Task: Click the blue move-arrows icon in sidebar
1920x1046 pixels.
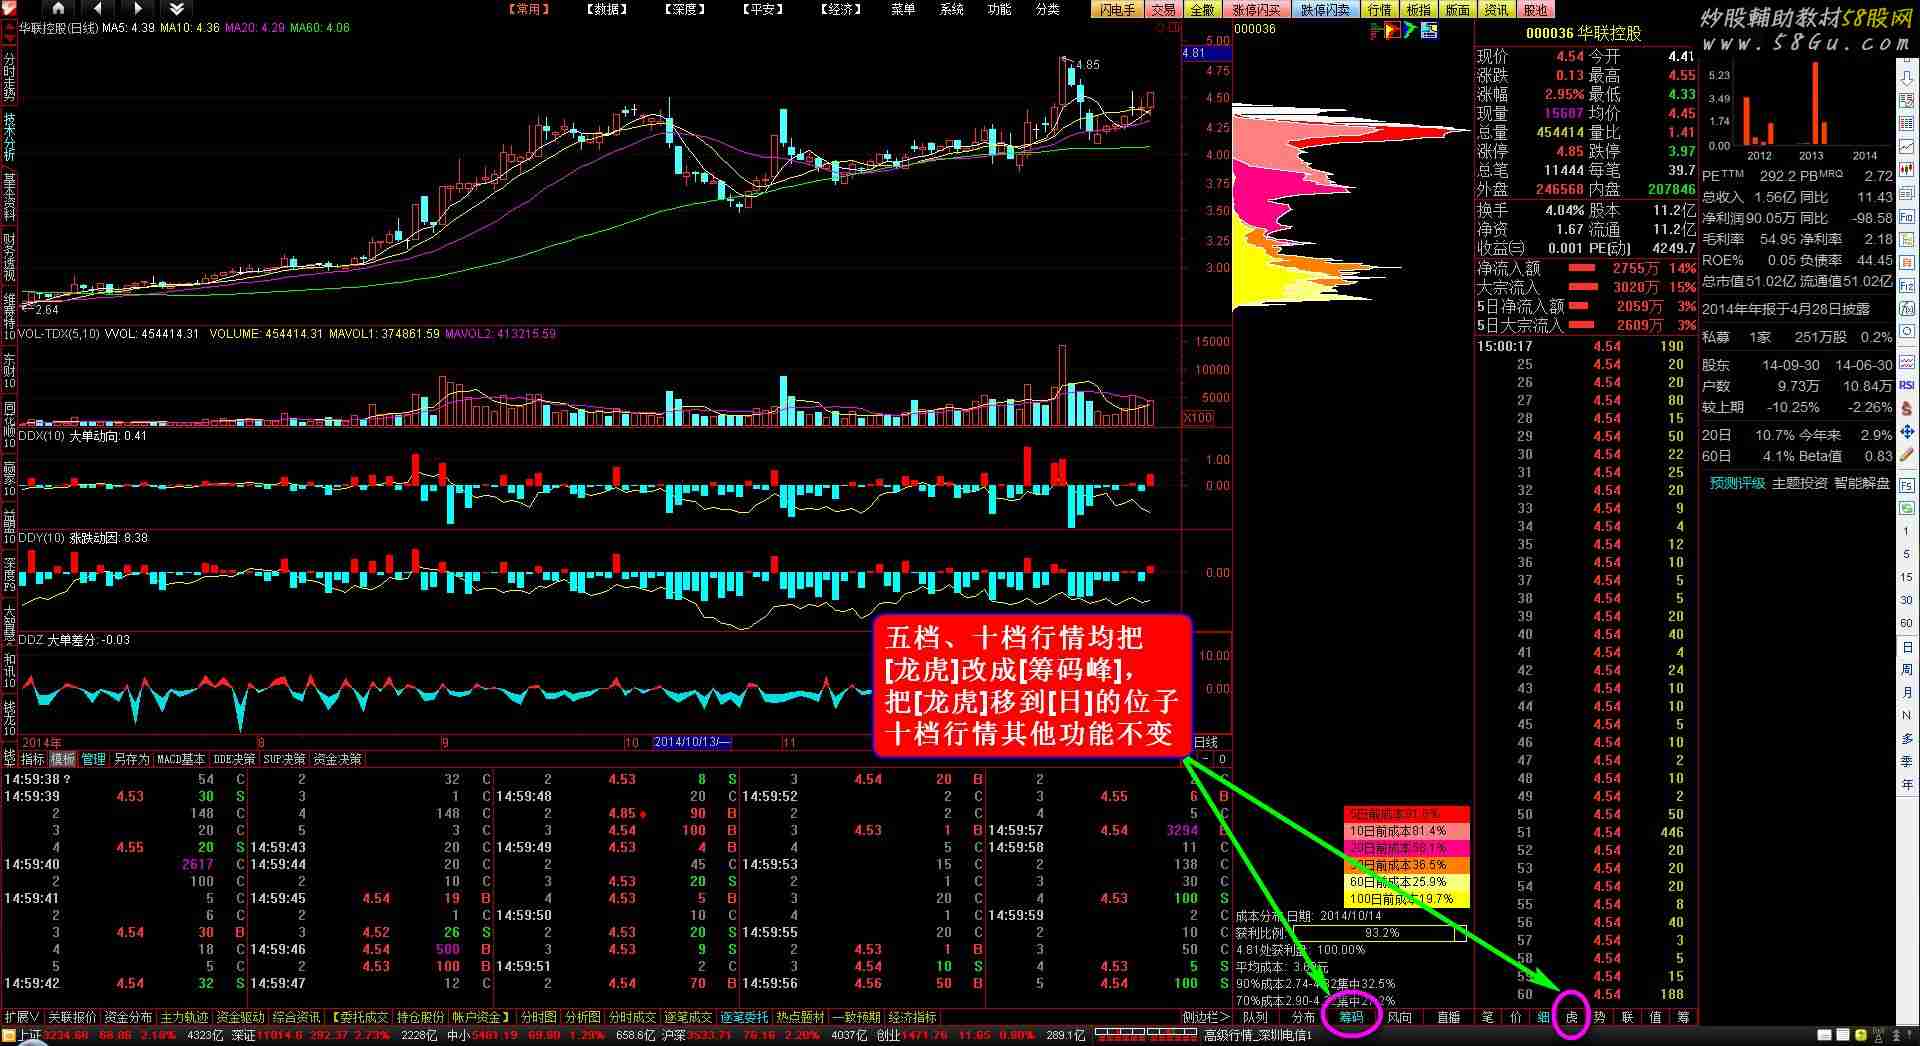Action: point(1907,432)
